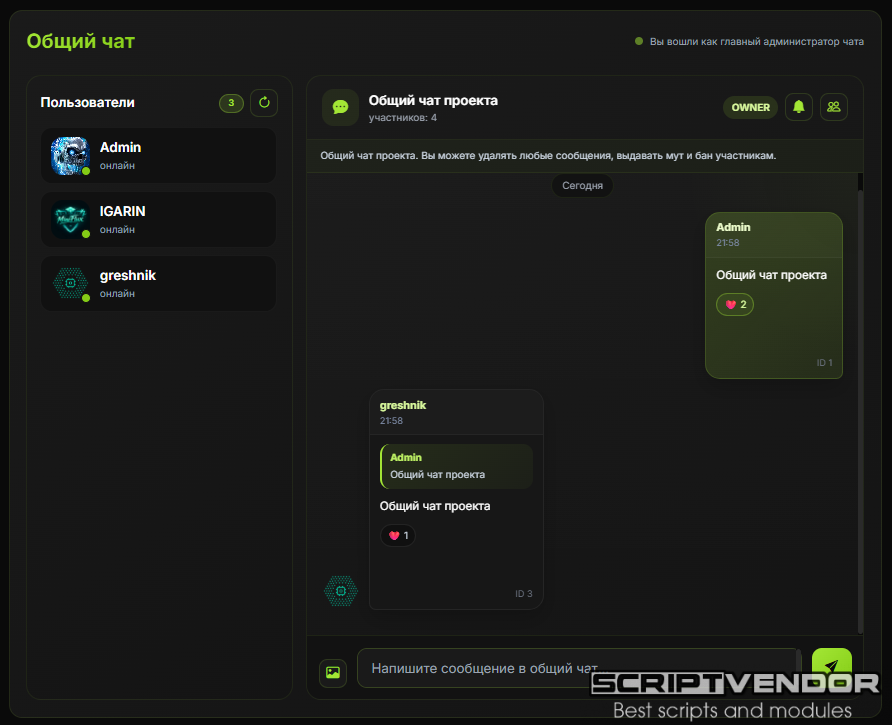Select greshnik in the users list
This screenshot has height=725, width=892.
tap(158, 283)
